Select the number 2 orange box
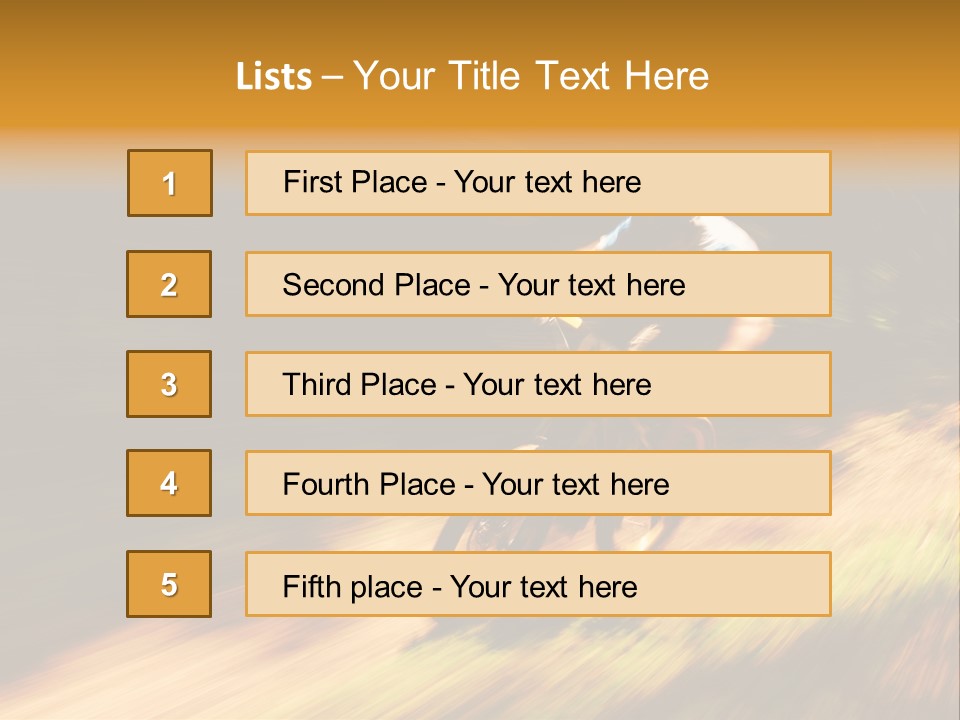960x720 pixels. [169, 284]
